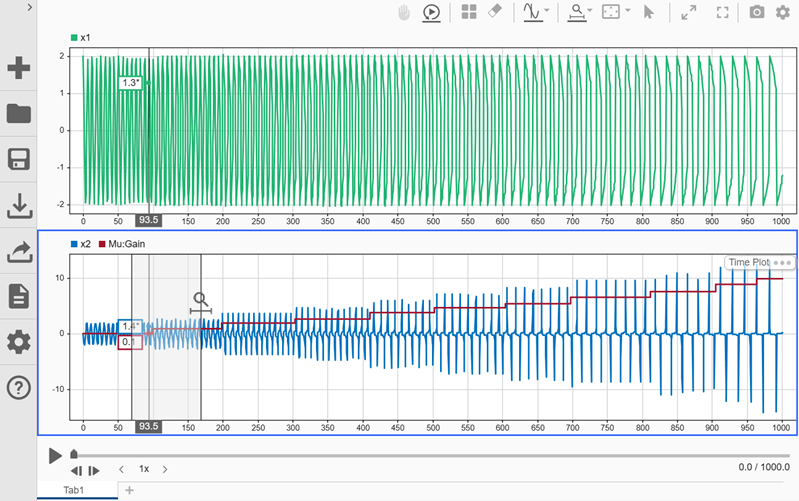
Task: Expand the fit to view dropdown
Action: point(628,10)
